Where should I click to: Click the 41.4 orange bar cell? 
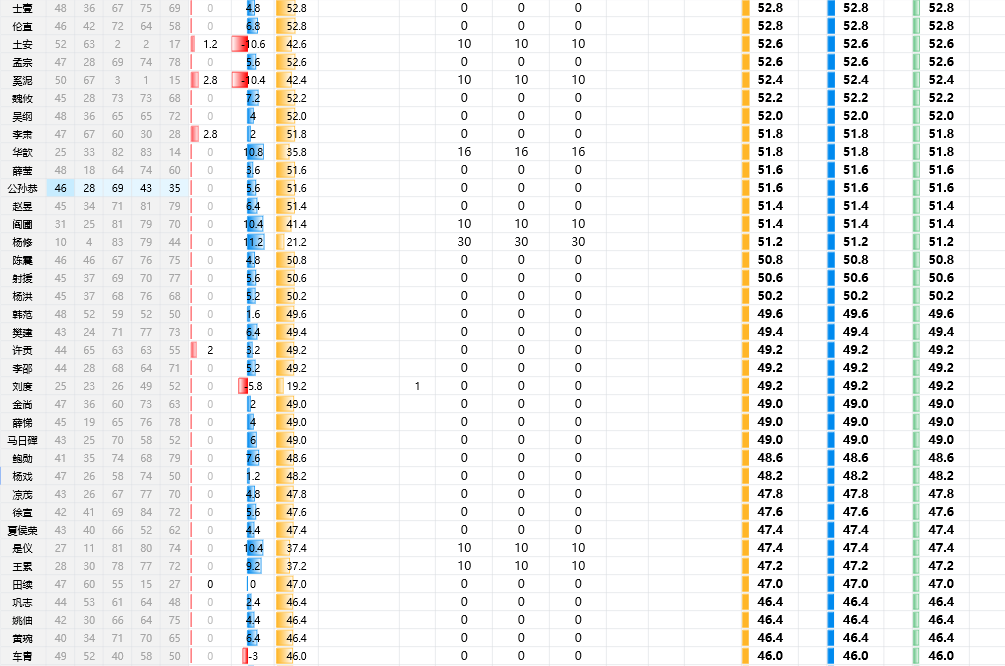pos(296,224)
